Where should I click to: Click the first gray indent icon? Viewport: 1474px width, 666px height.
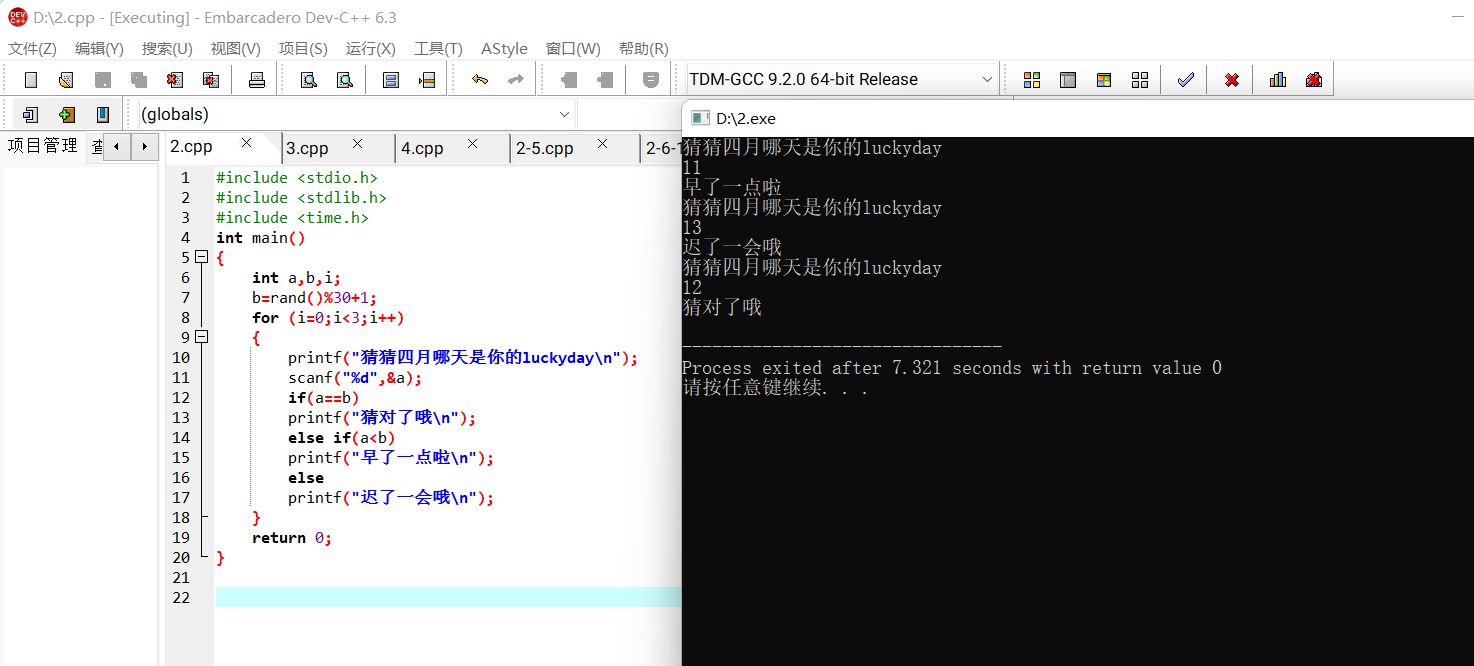[569, 80]
